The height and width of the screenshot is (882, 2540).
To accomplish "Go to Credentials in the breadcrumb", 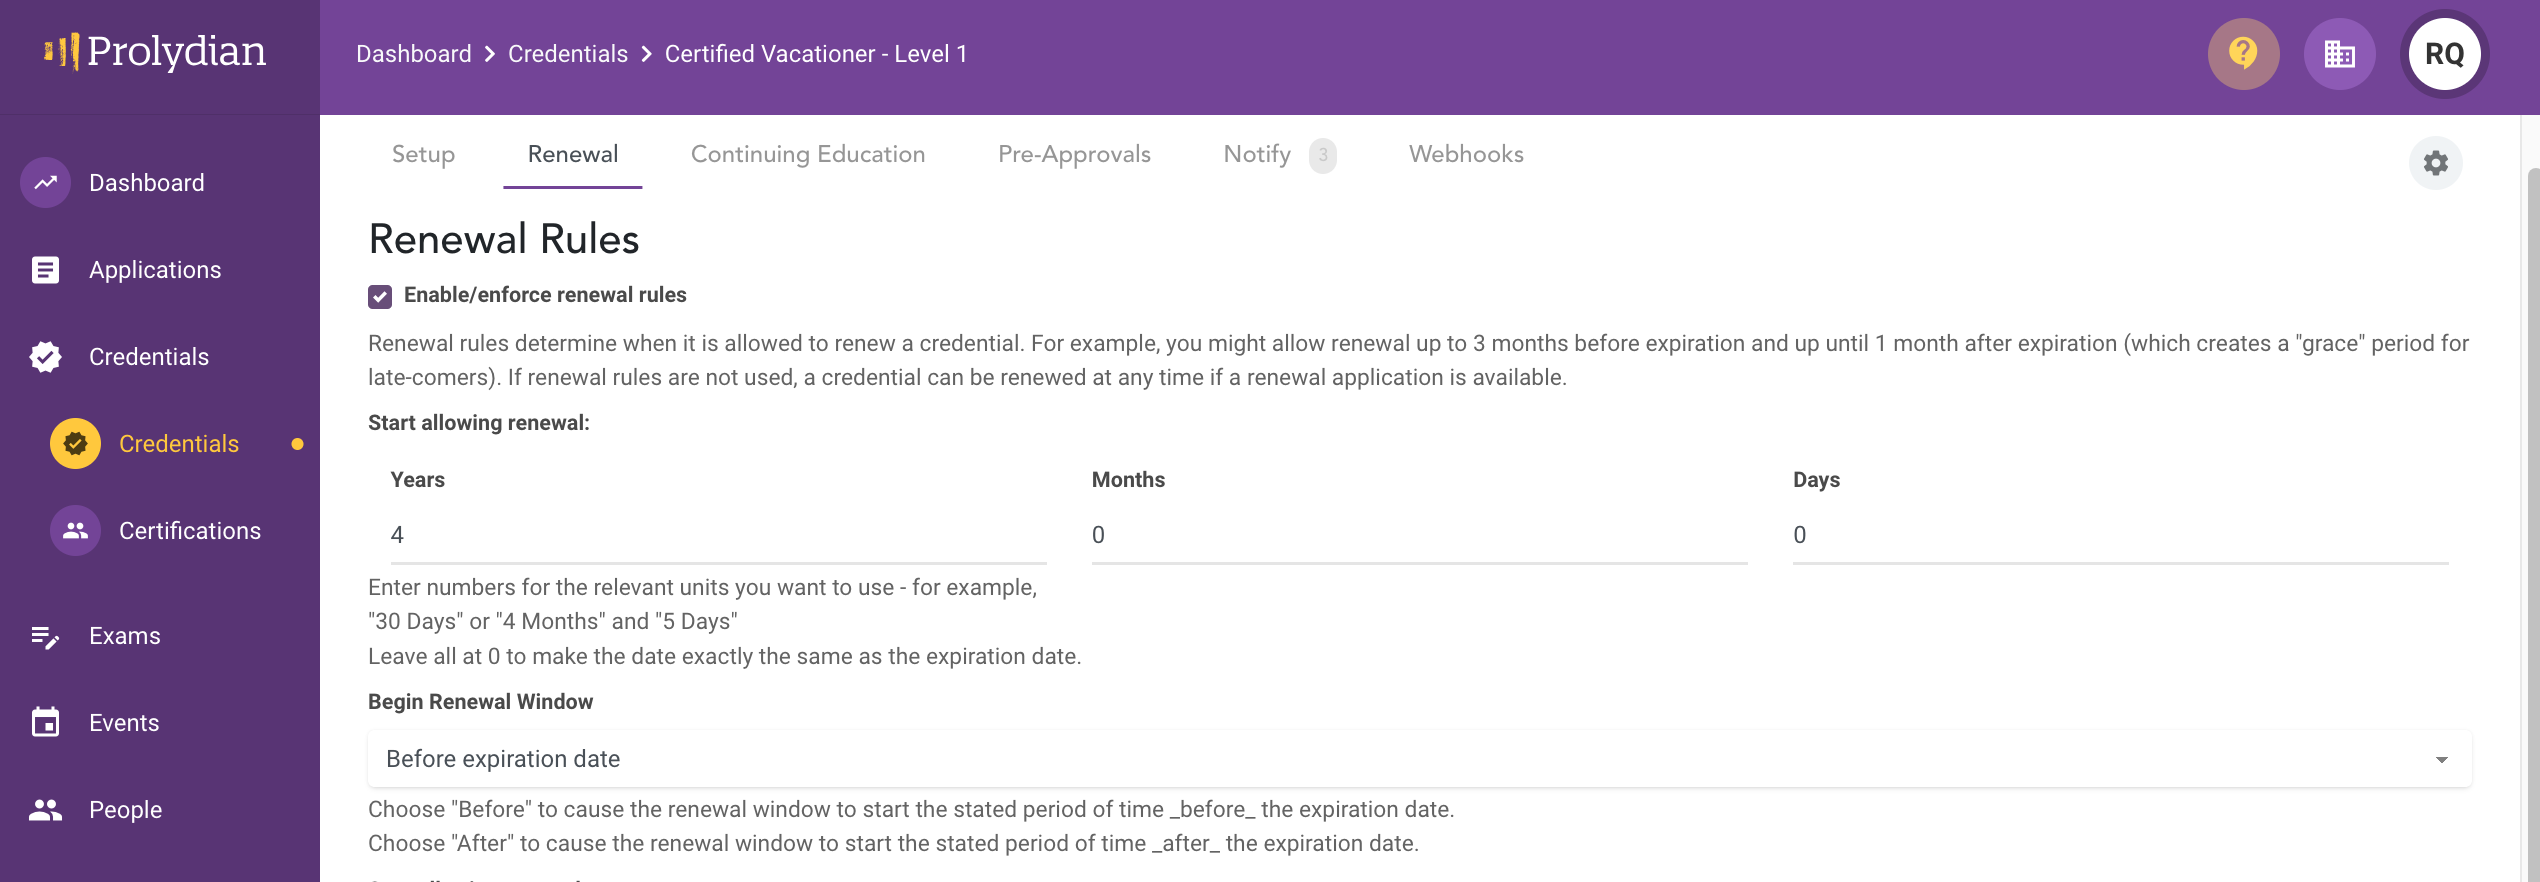I will coord(568,54).
